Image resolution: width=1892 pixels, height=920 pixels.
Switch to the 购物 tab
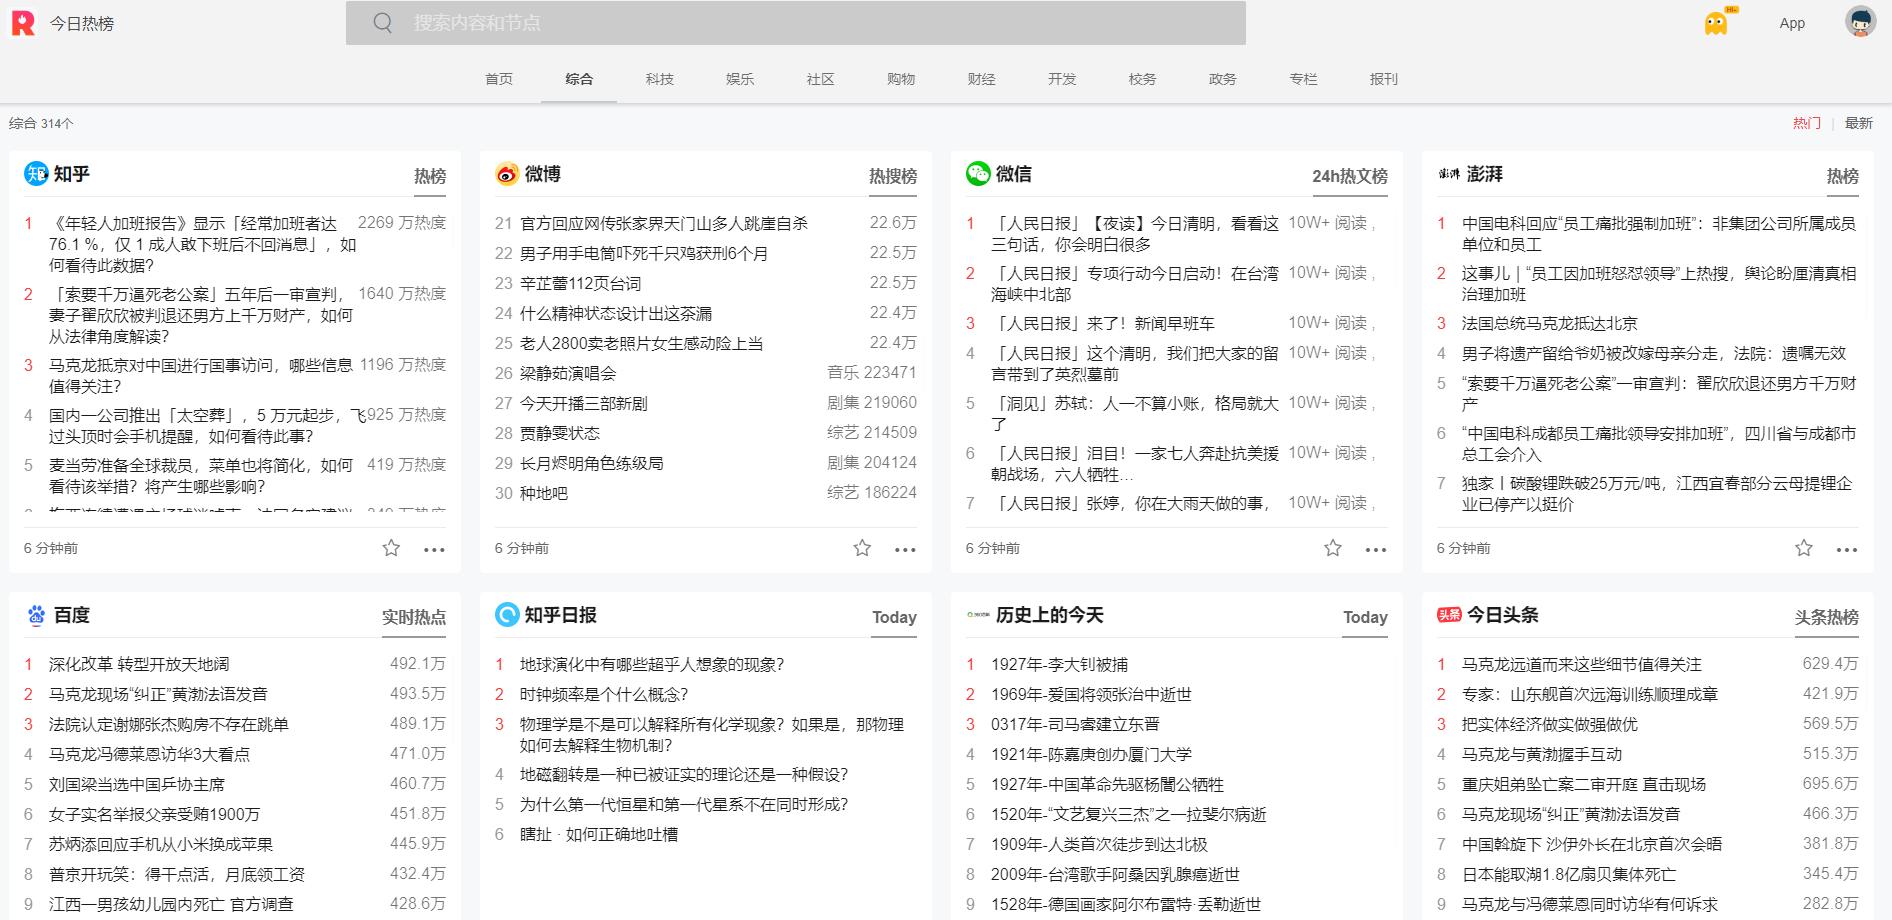coord(901,79)
